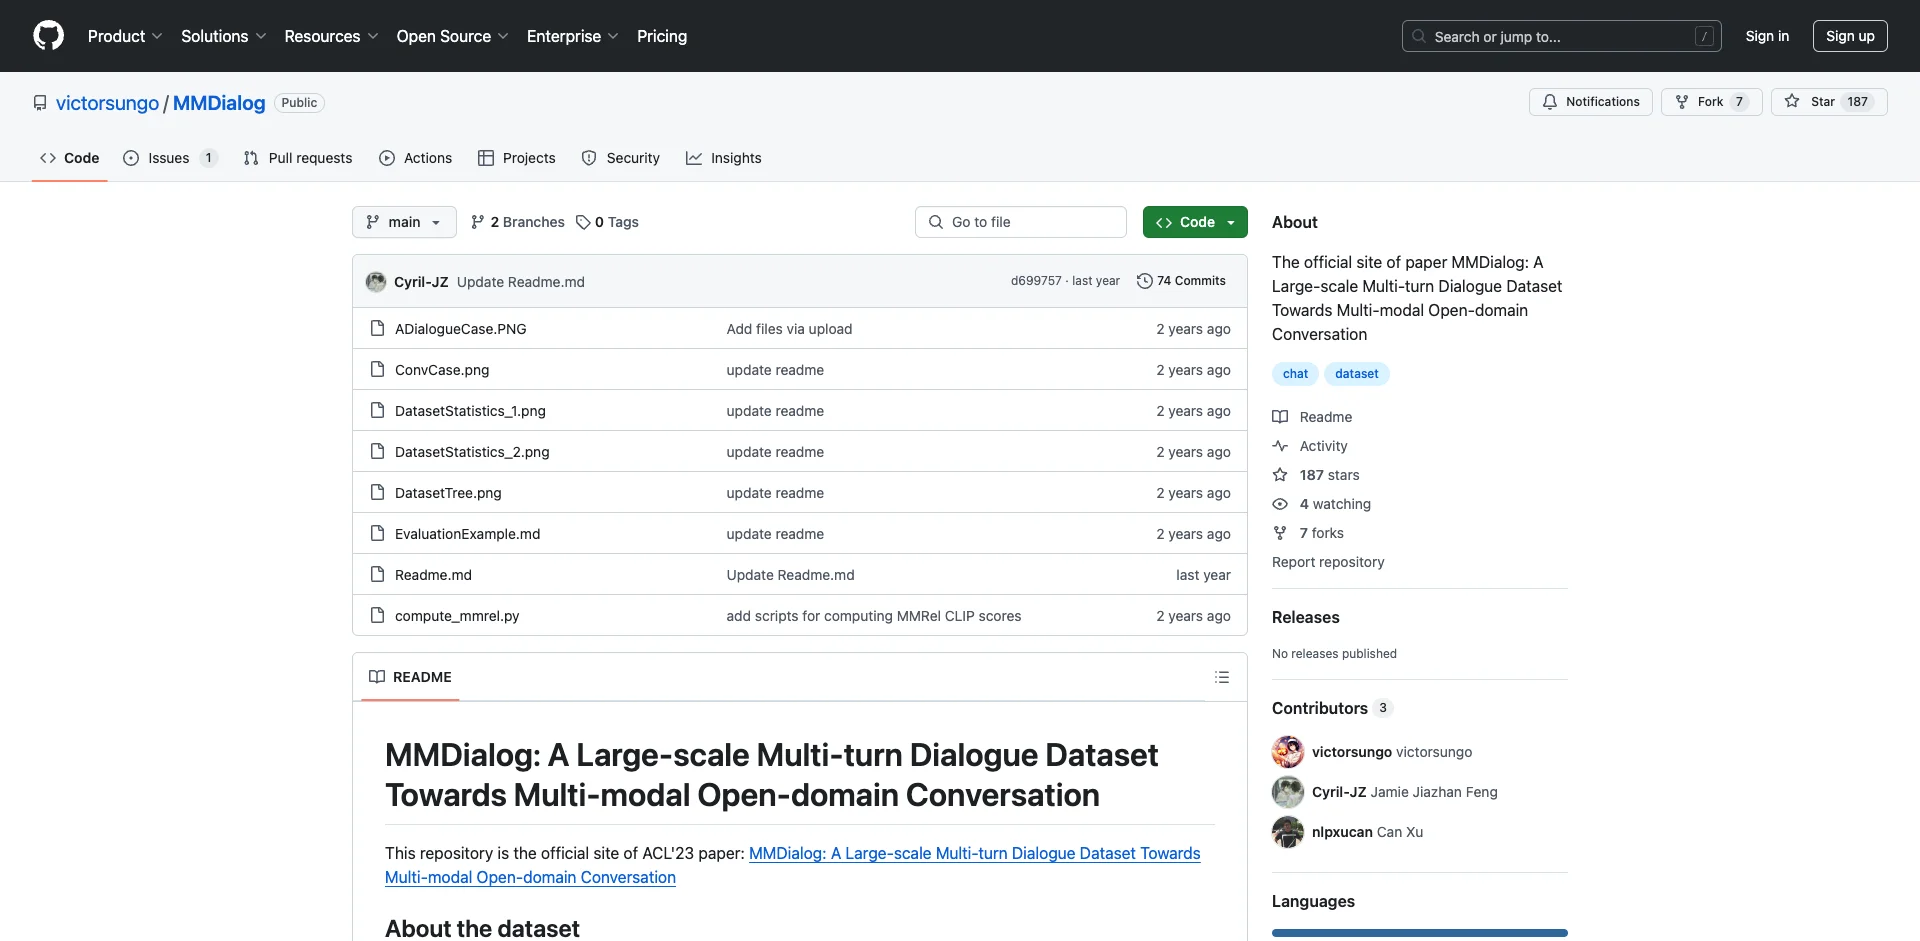1920x941 pixels.
Task: Open the MMDialog paper hyperlink in README
Action: pos(792,865)
